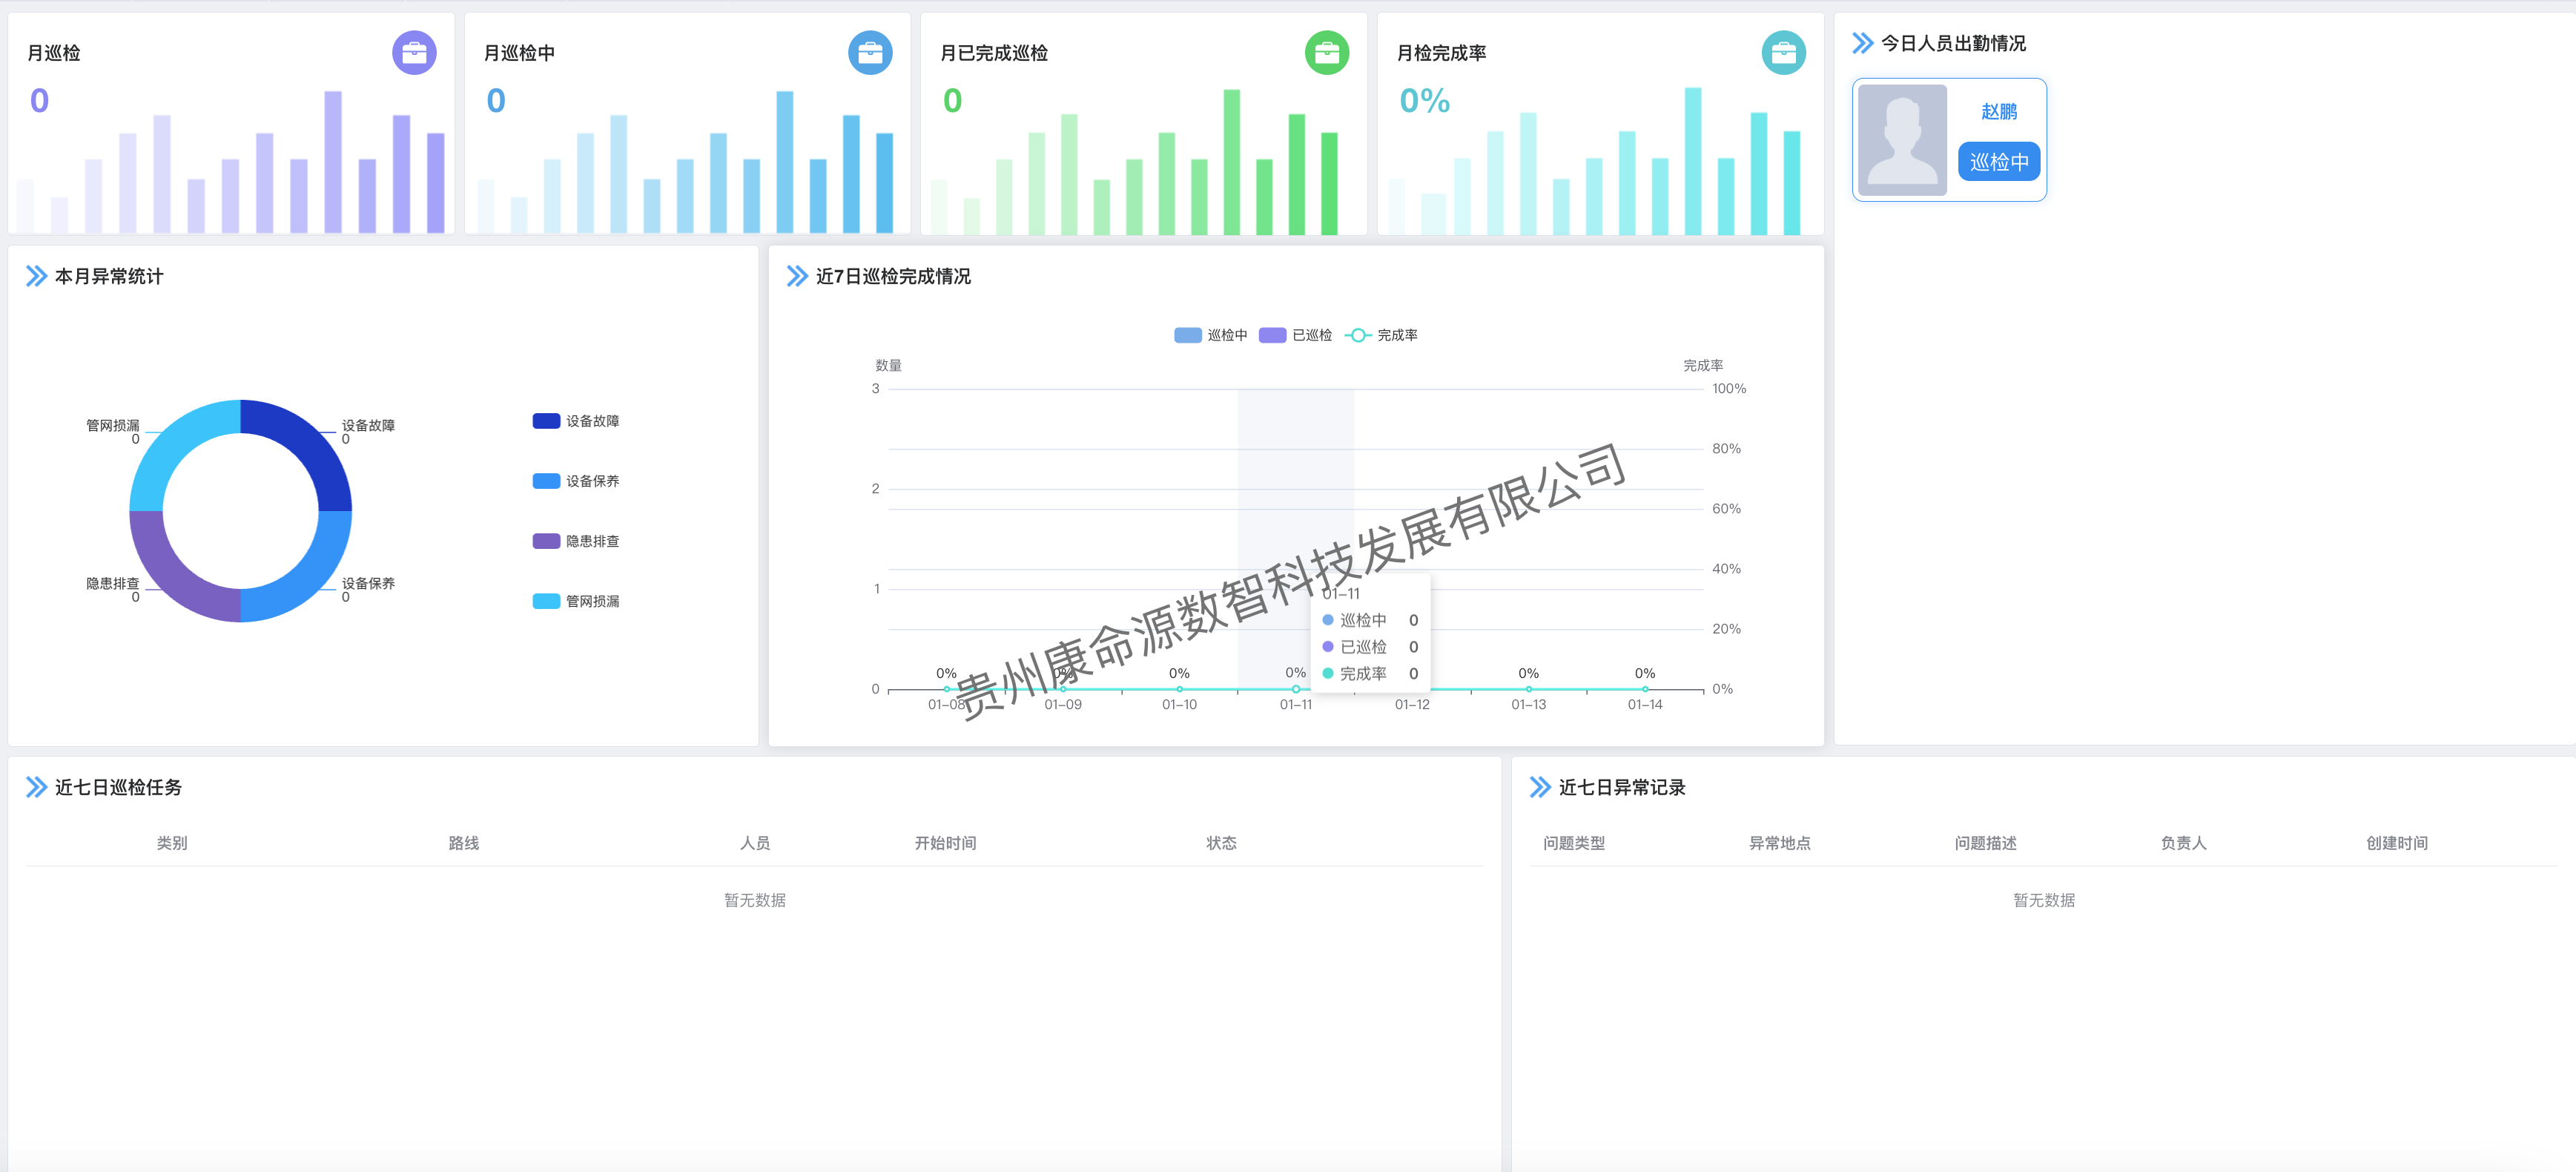Select the 负责人 column header in 近七日异常记录
The width and height of the screenshot is (2576, 1172).
[x=2183, y=843]
